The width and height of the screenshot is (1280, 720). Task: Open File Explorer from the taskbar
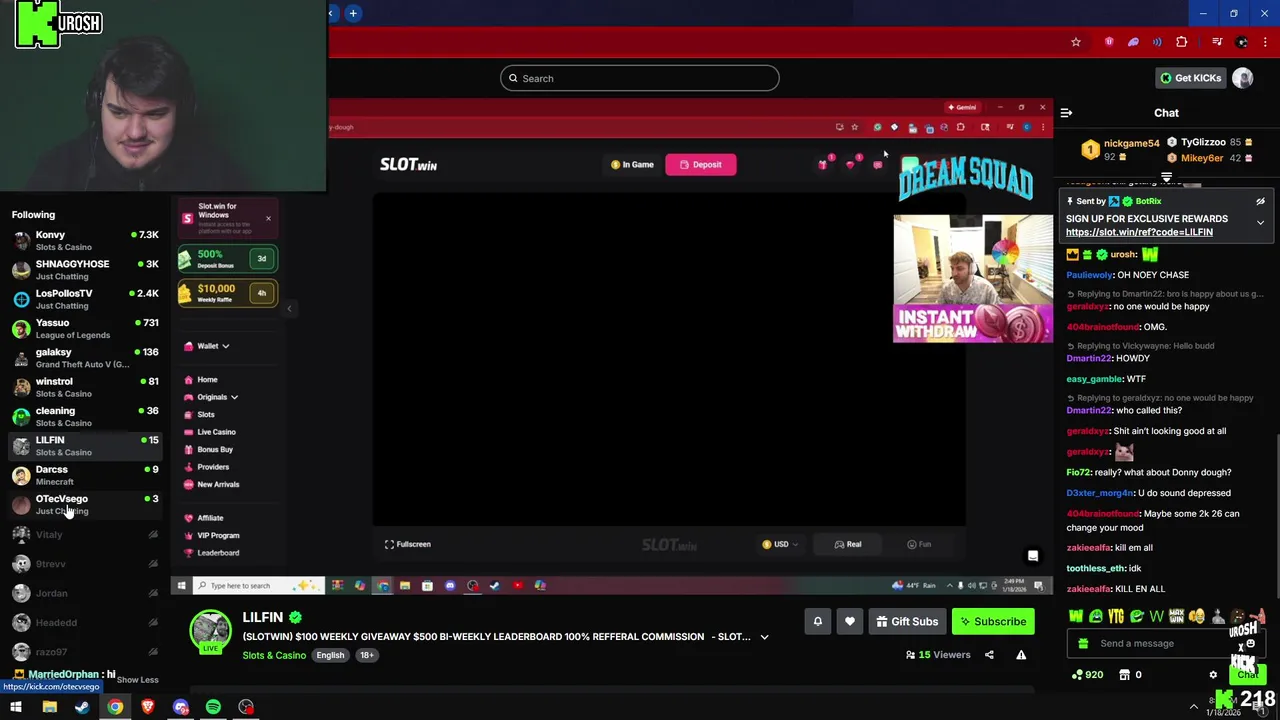(49, 707)
